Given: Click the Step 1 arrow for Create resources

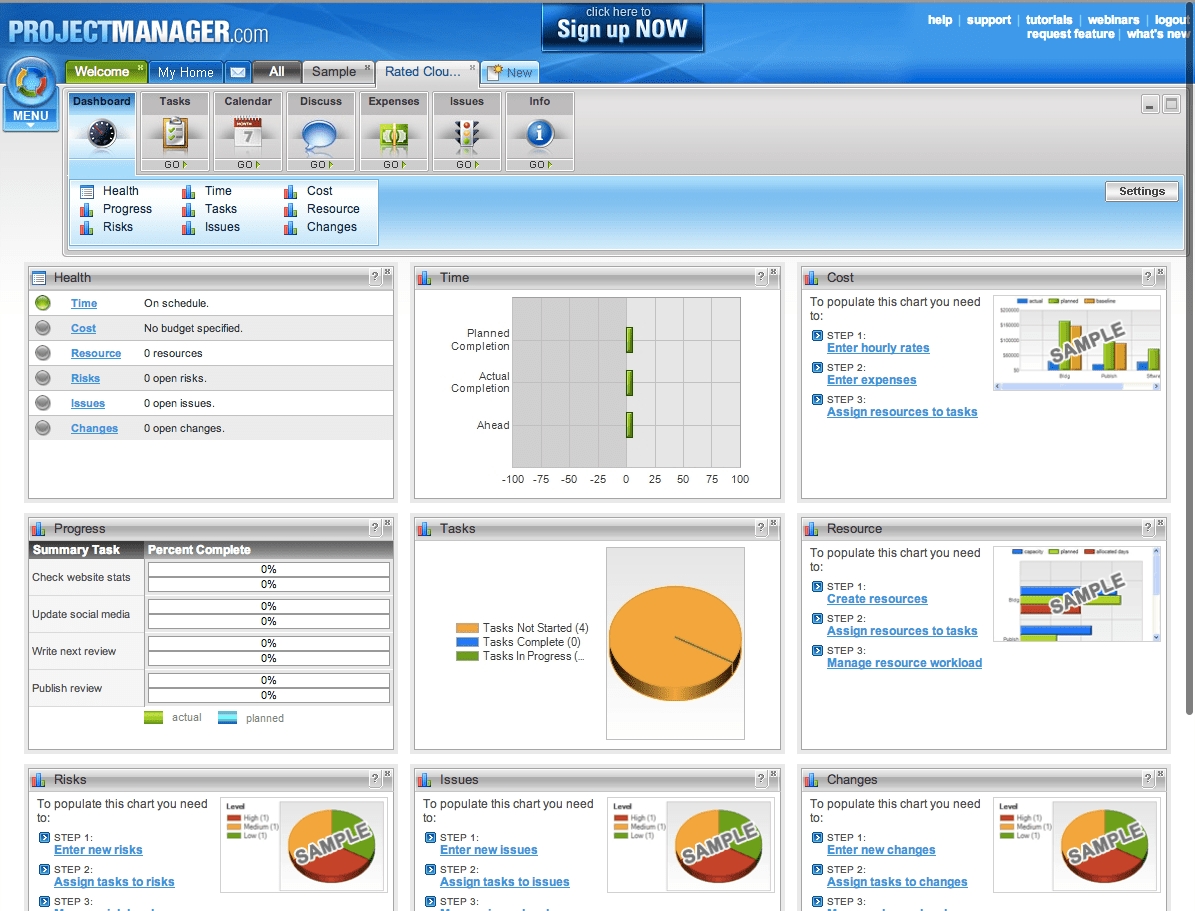Looking at the screenshot, I should click(x=817, y=586).
